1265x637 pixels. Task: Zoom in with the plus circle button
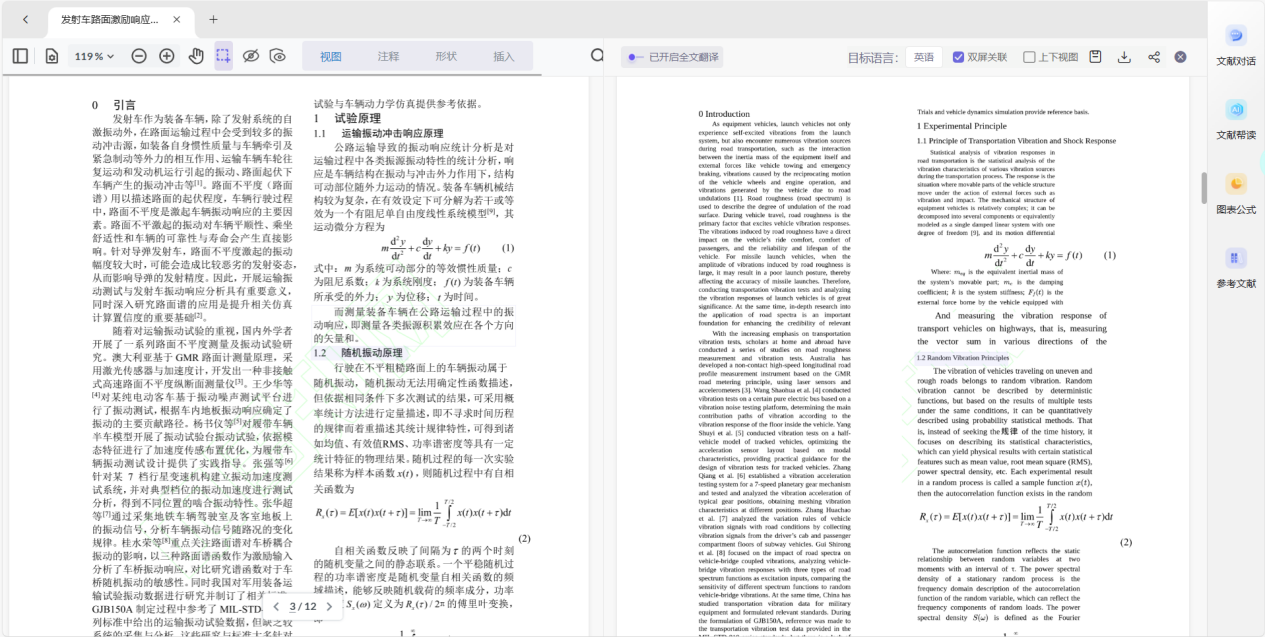point(167,56)
